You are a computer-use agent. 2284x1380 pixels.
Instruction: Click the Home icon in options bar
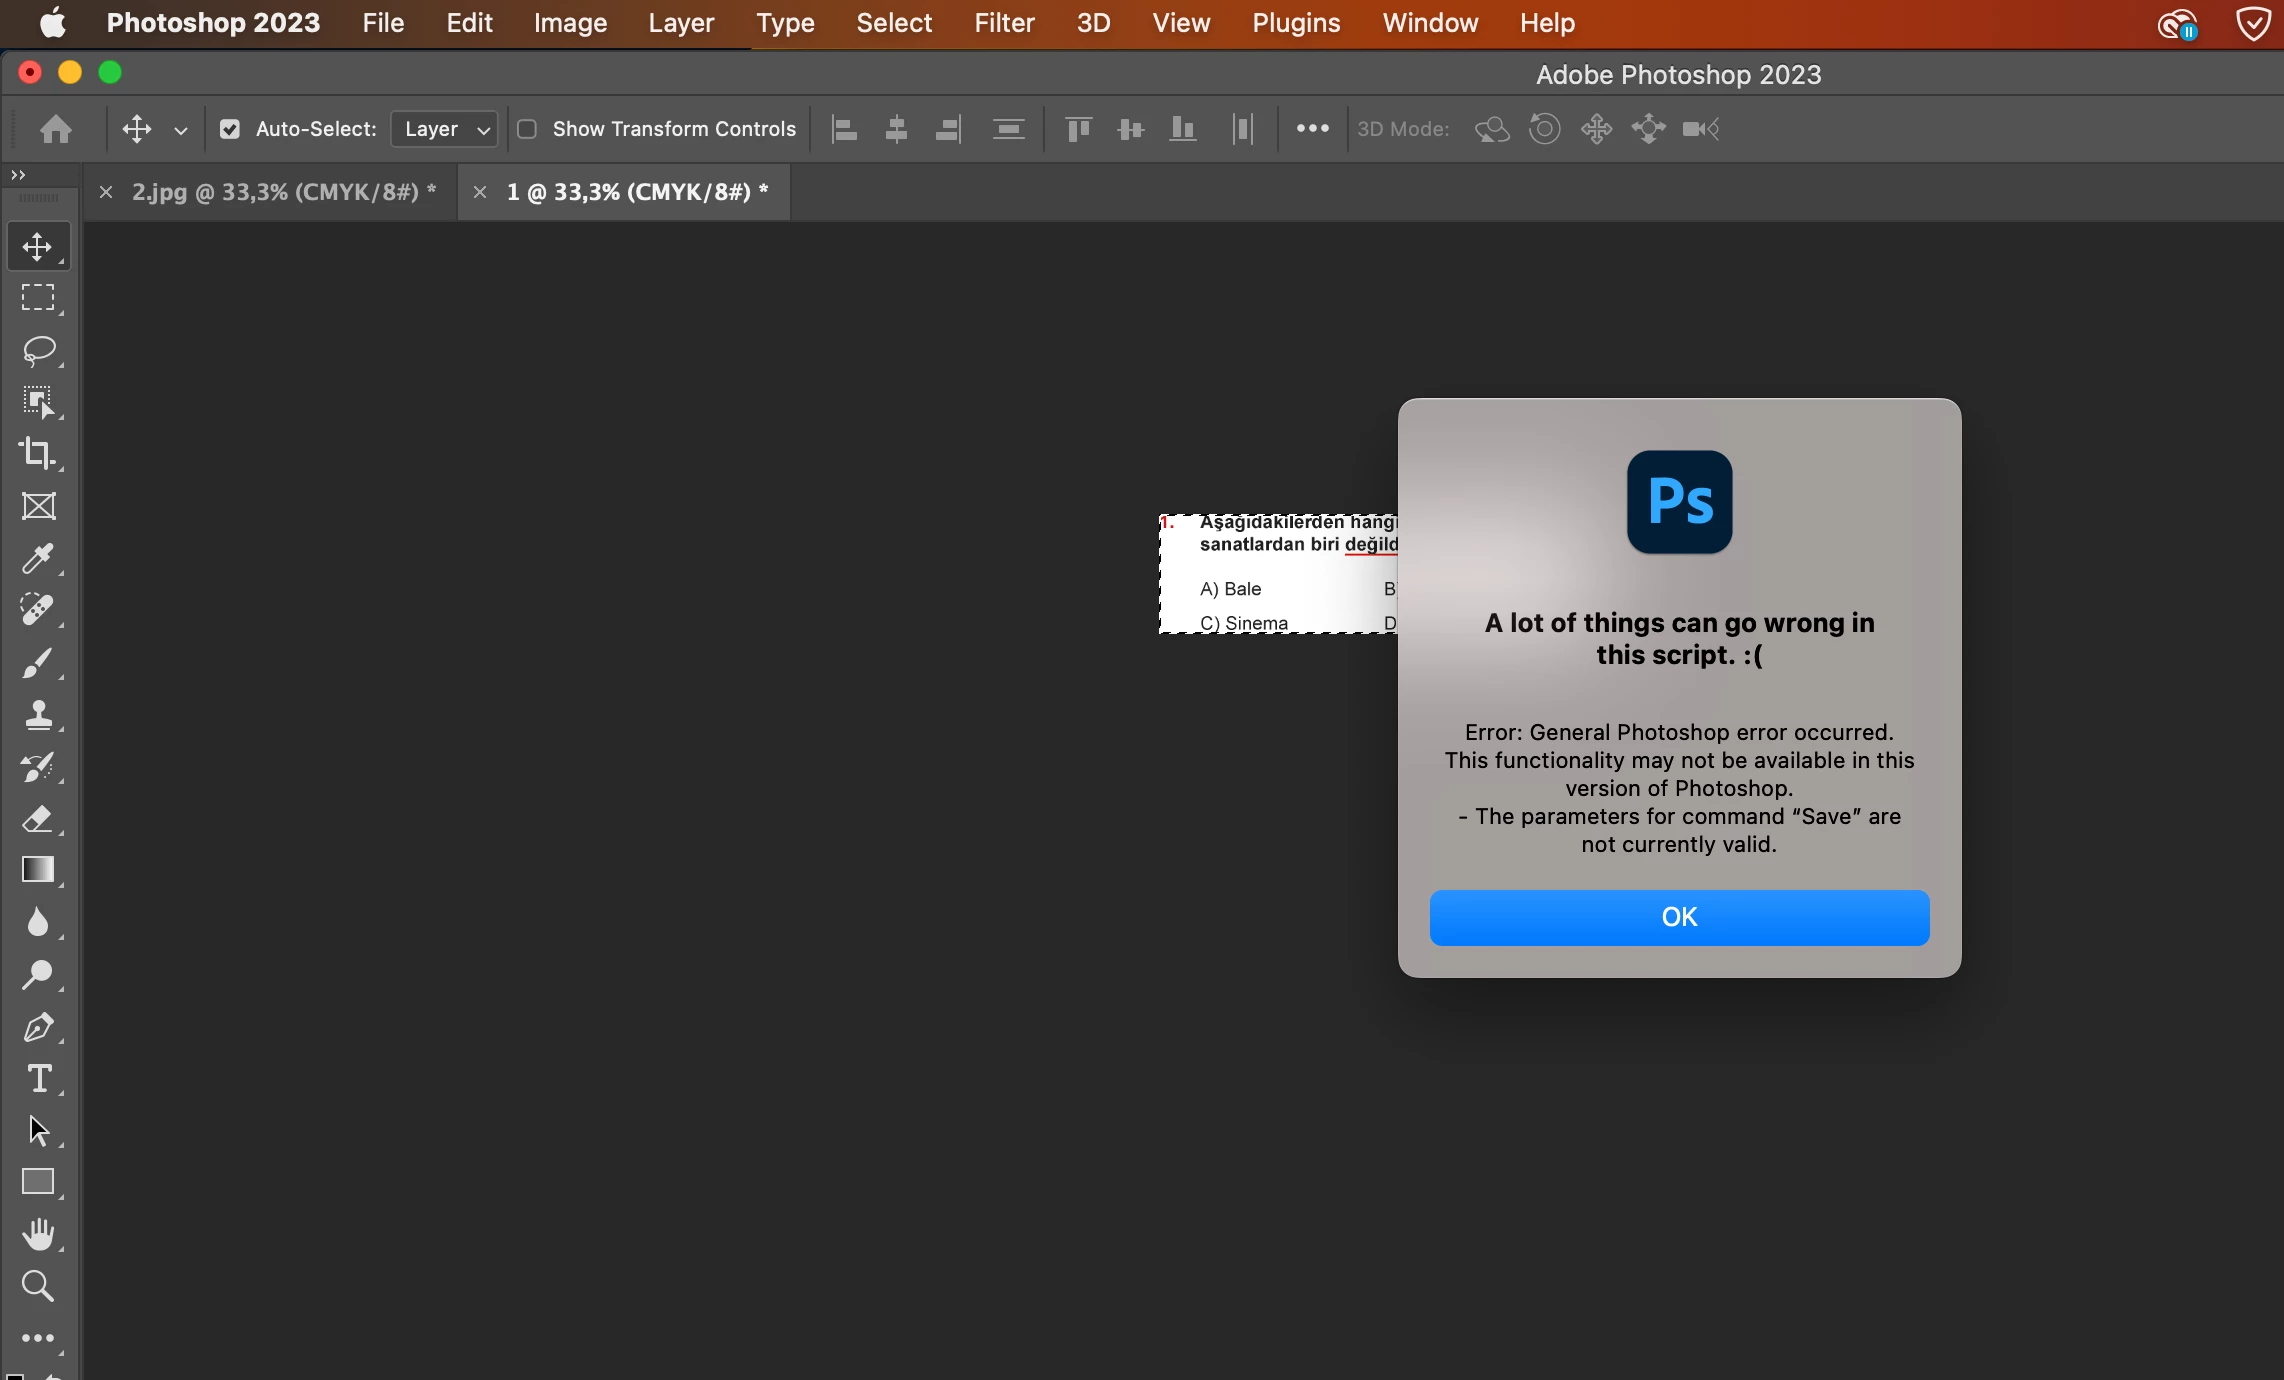pyautogui.click(x=56, y=129)
